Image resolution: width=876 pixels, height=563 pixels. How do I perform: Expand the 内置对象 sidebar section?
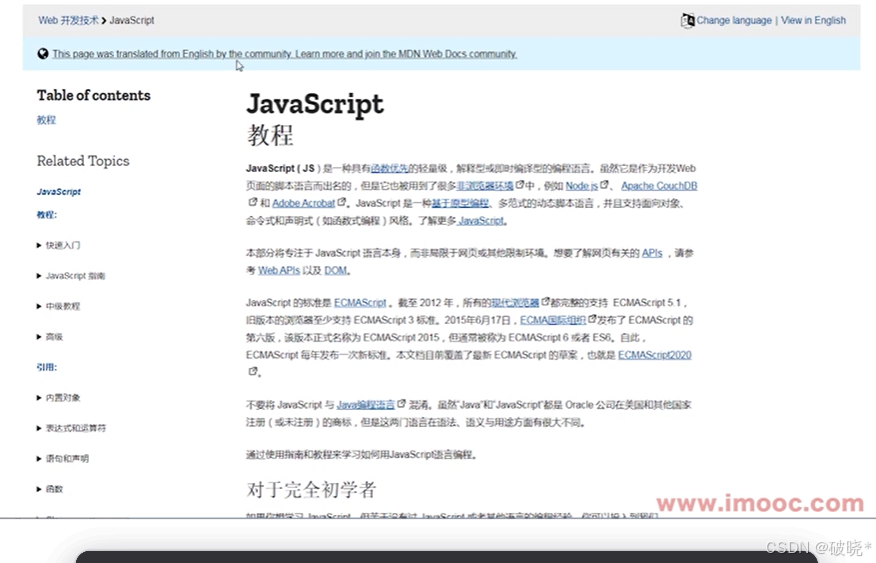(x=58, y=398)
